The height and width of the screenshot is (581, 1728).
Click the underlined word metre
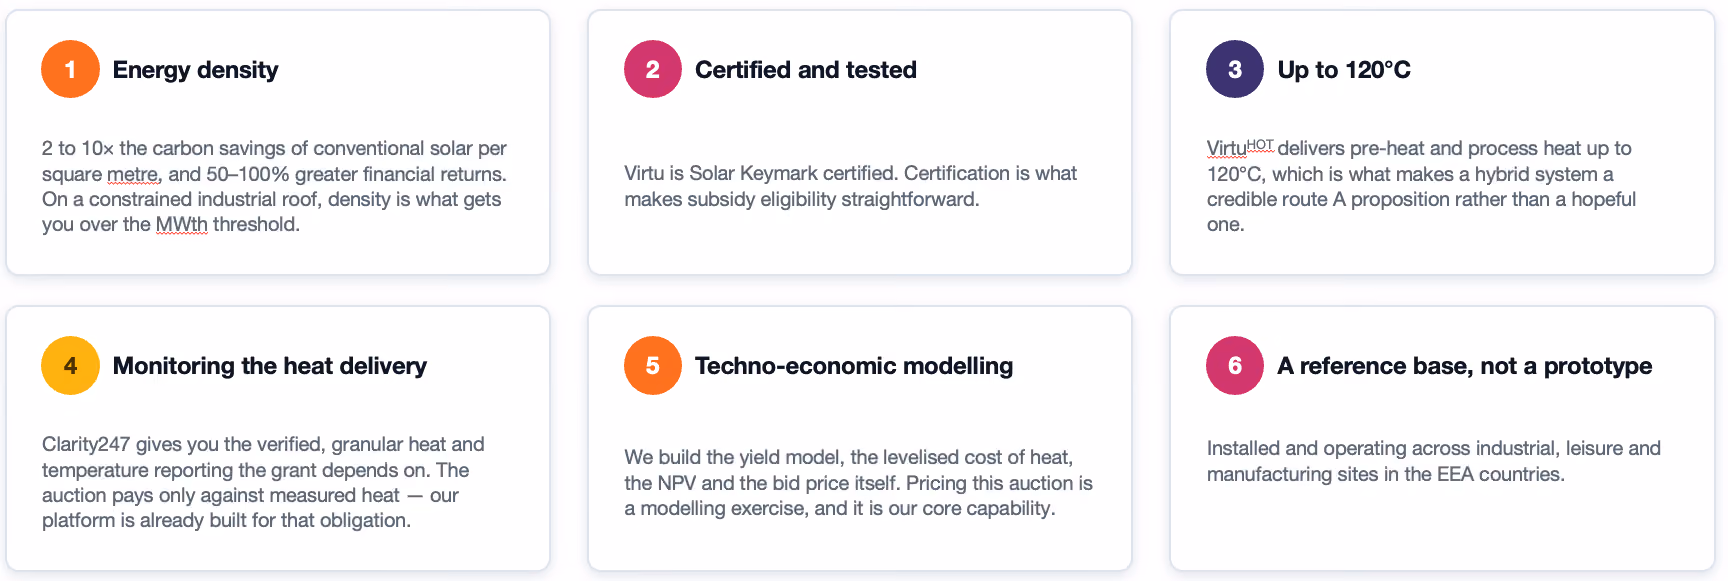pos(133,174)
